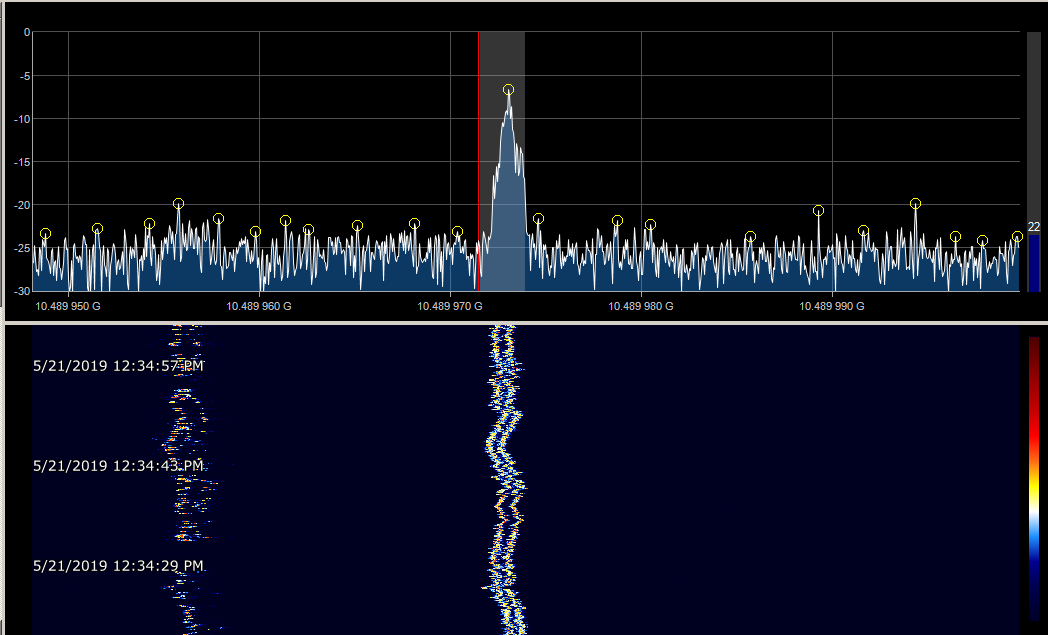Click the -25 dB axis label
Screen dimensions: 1048x635
click(23, 248)
